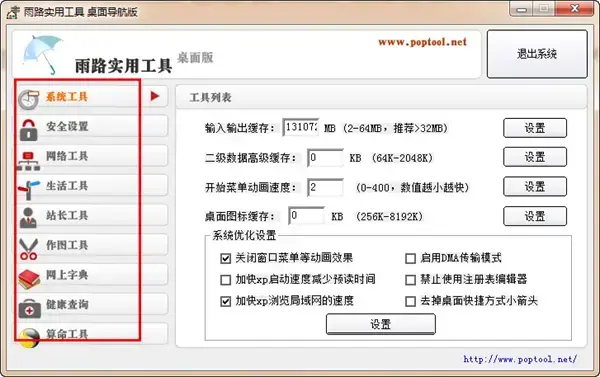This screenshot has width=600, height=377.
Task: Click the app icon in the title bar
Action: click(13, 12)
